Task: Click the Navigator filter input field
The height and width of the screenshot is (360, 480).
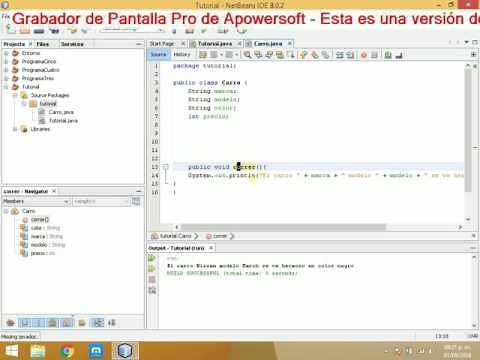Action: click(x=100, y=201)
